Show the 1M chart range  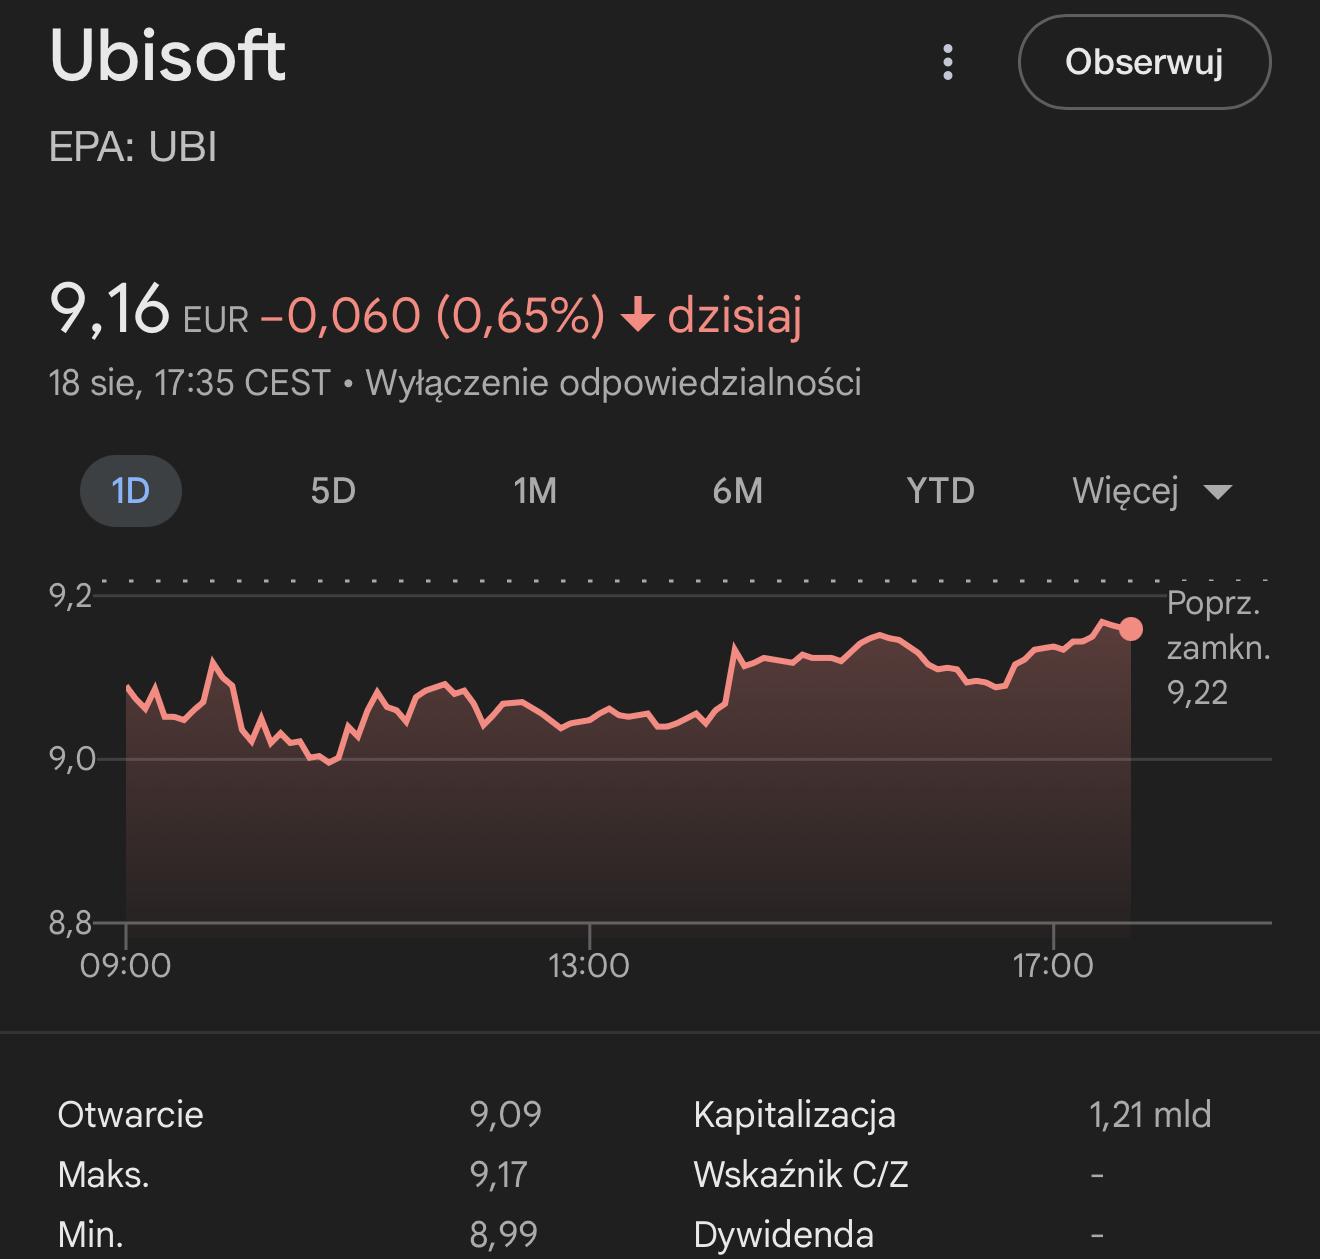pyautogui.click(x=535, y=491)
